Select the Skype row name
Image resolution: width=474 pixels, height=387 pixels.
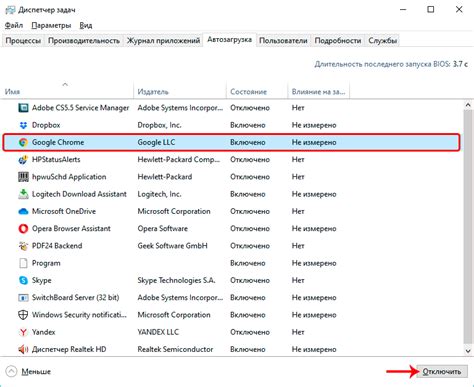pyautogui.click(x=42, y=280)
